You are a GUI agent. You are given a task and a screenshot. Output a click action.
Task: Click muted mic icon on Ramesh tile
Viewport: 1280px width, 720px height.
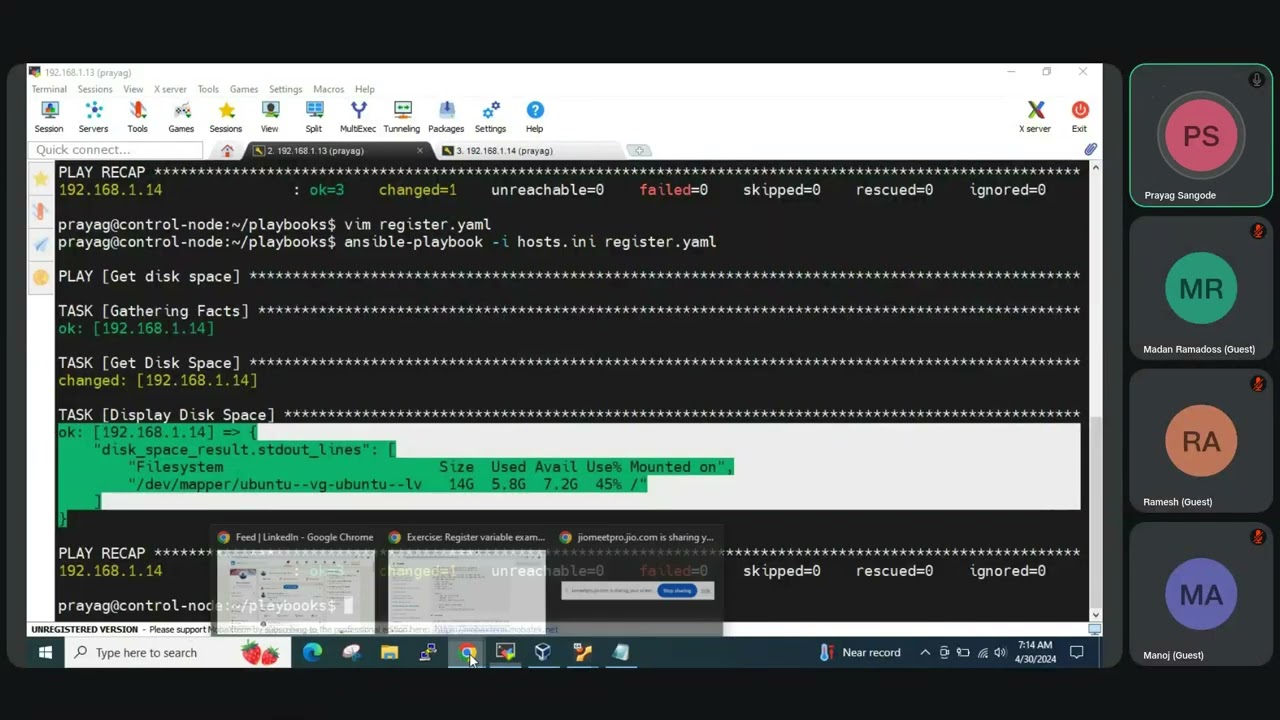[1258, 385]
